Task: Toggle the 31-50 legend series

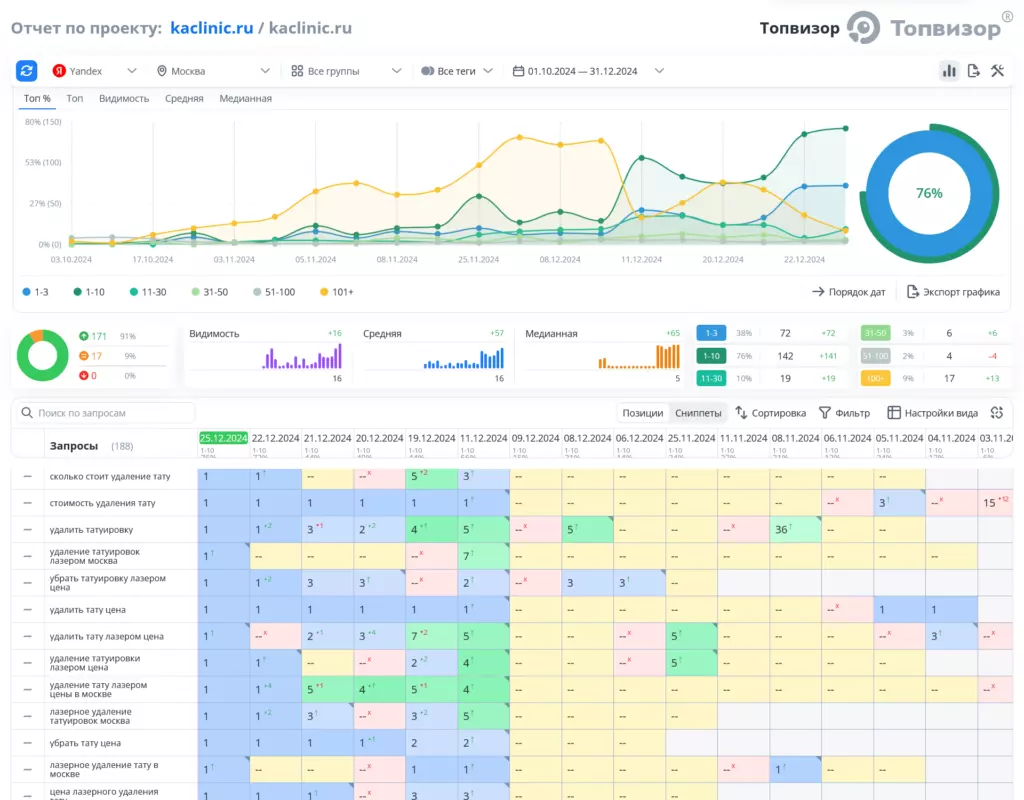Action: 210,292
